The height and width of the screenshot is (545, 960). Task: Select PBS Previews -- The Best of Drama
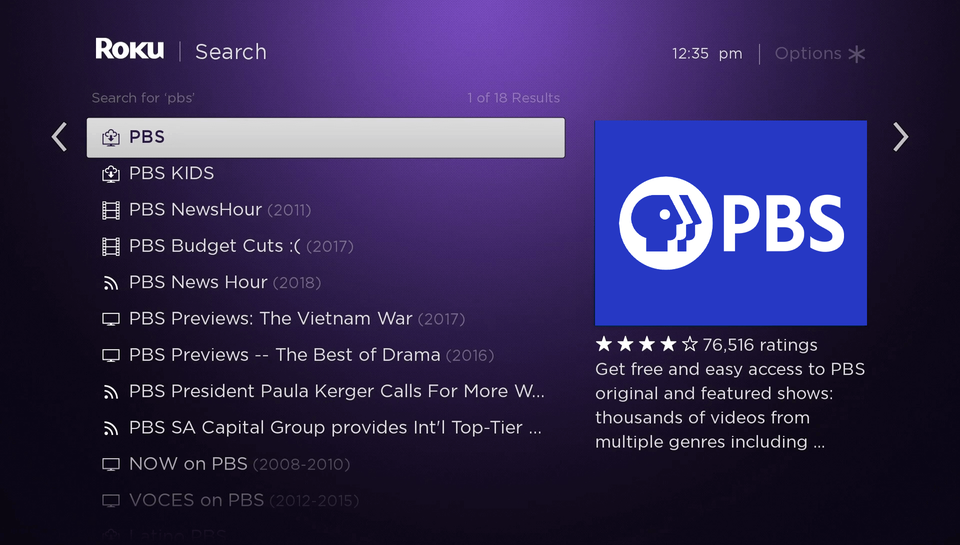[326, 355]
